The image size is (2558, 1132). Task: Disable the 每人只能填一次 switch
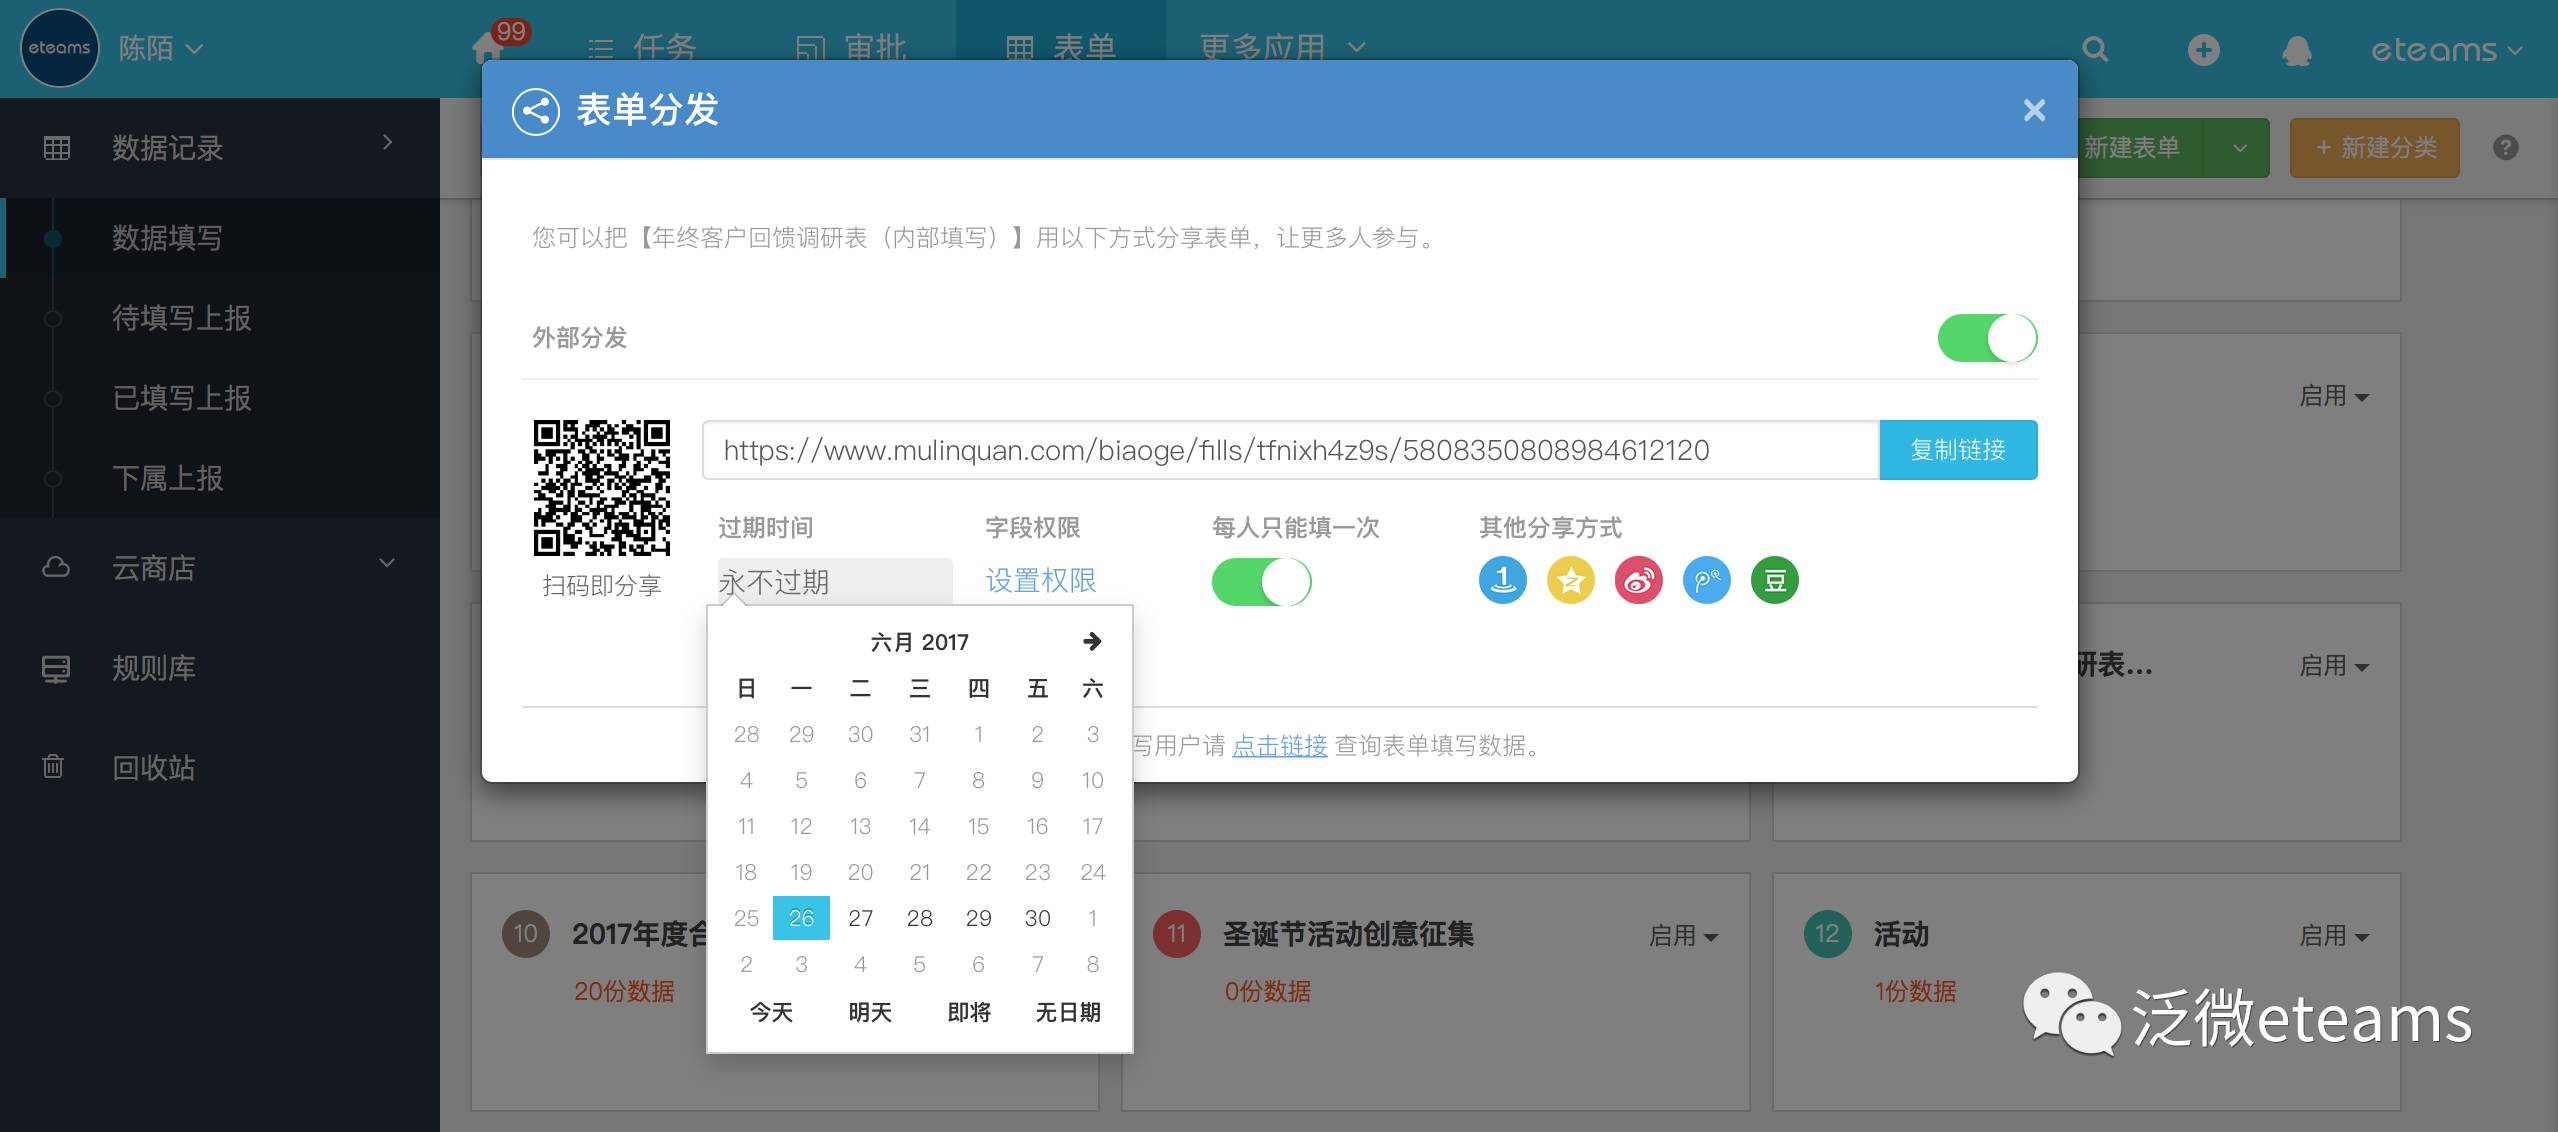pos(1260,582)
